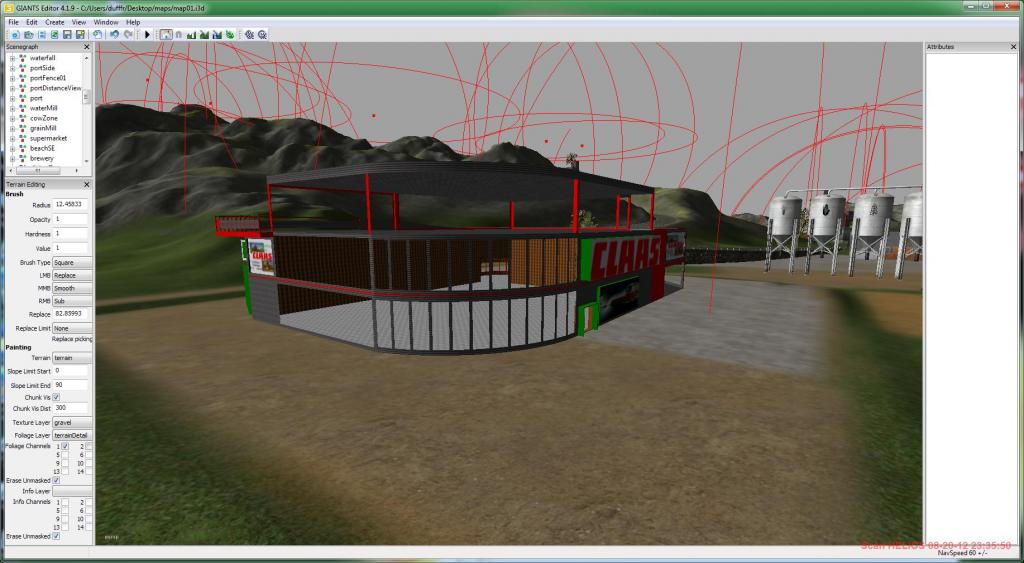Close the Attributes panel
1024x563 pixels.
(x=1014, y=47)
